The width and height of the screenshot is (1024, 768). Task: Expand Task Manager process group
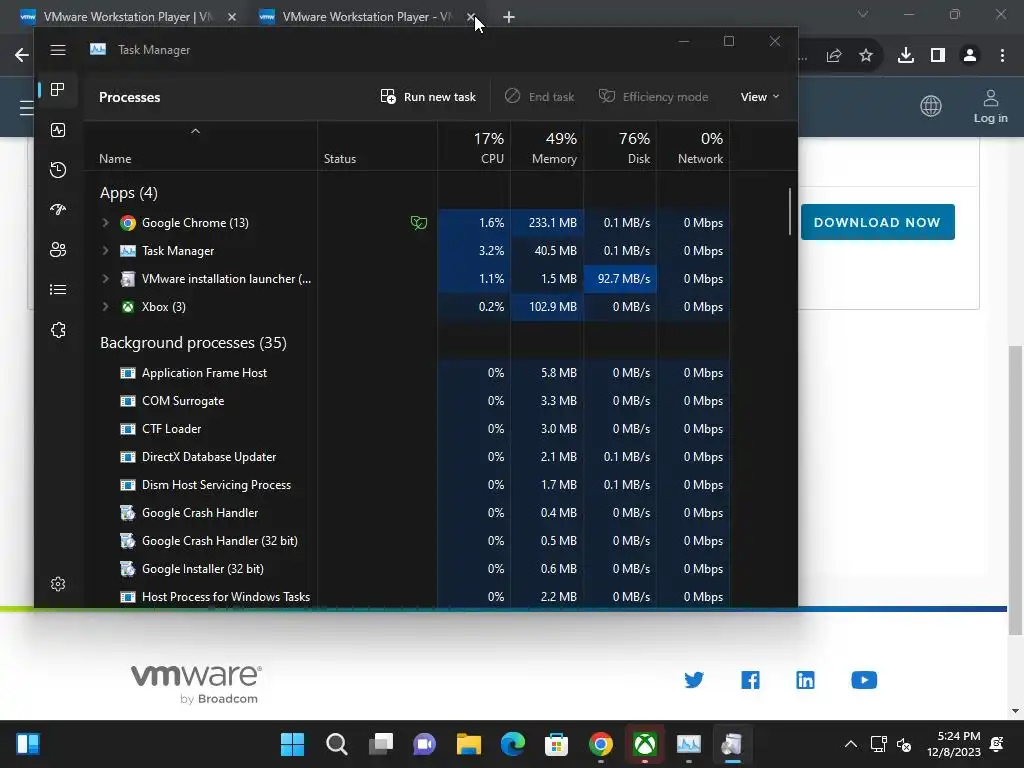[105, 251]
